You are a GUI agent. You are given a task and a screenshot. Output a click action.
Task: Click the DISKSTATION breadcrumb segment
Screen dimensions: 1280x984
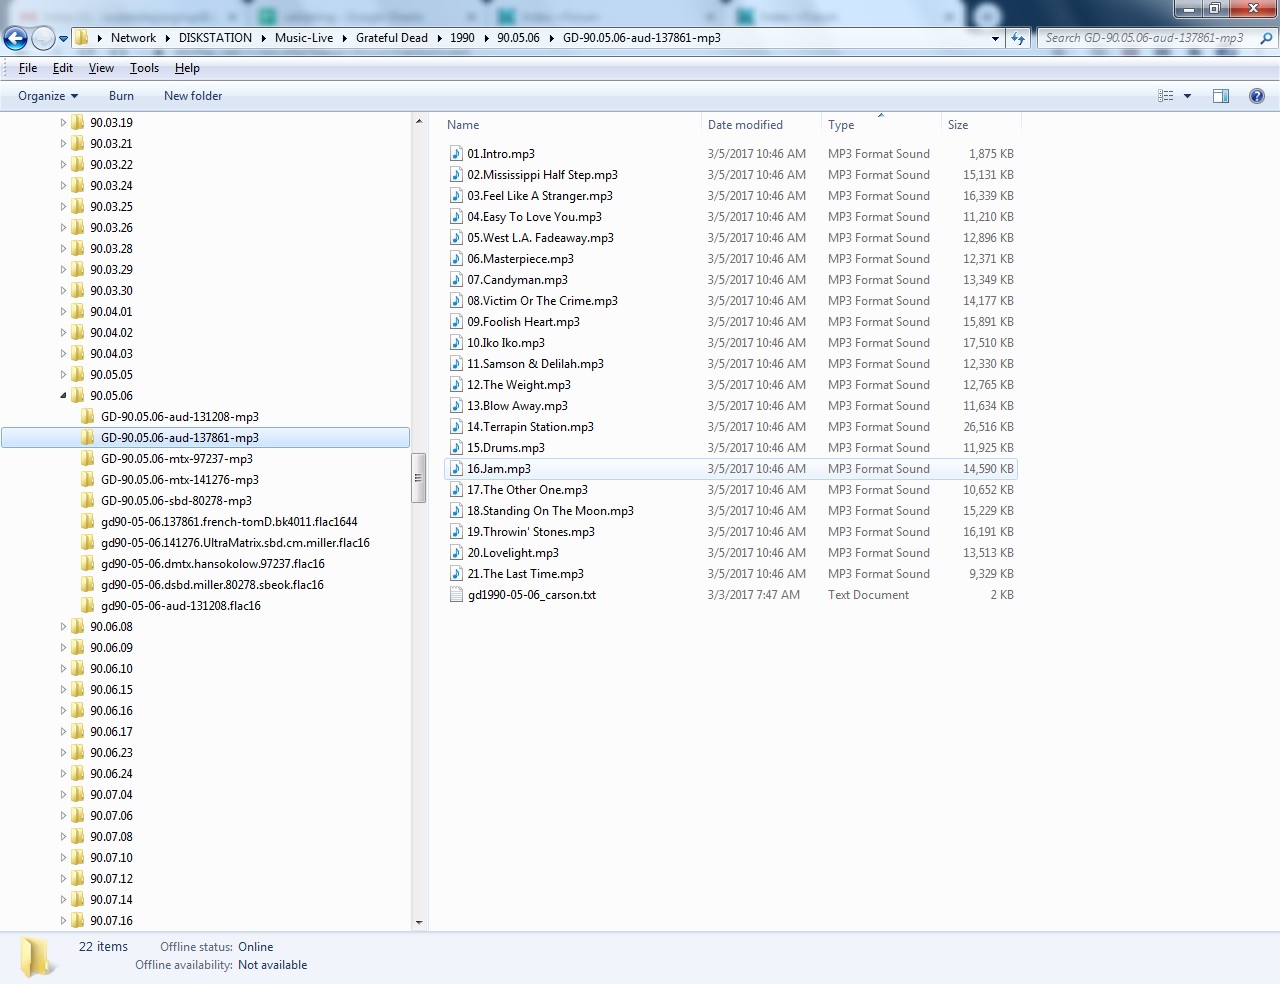(x=215, y=38)
